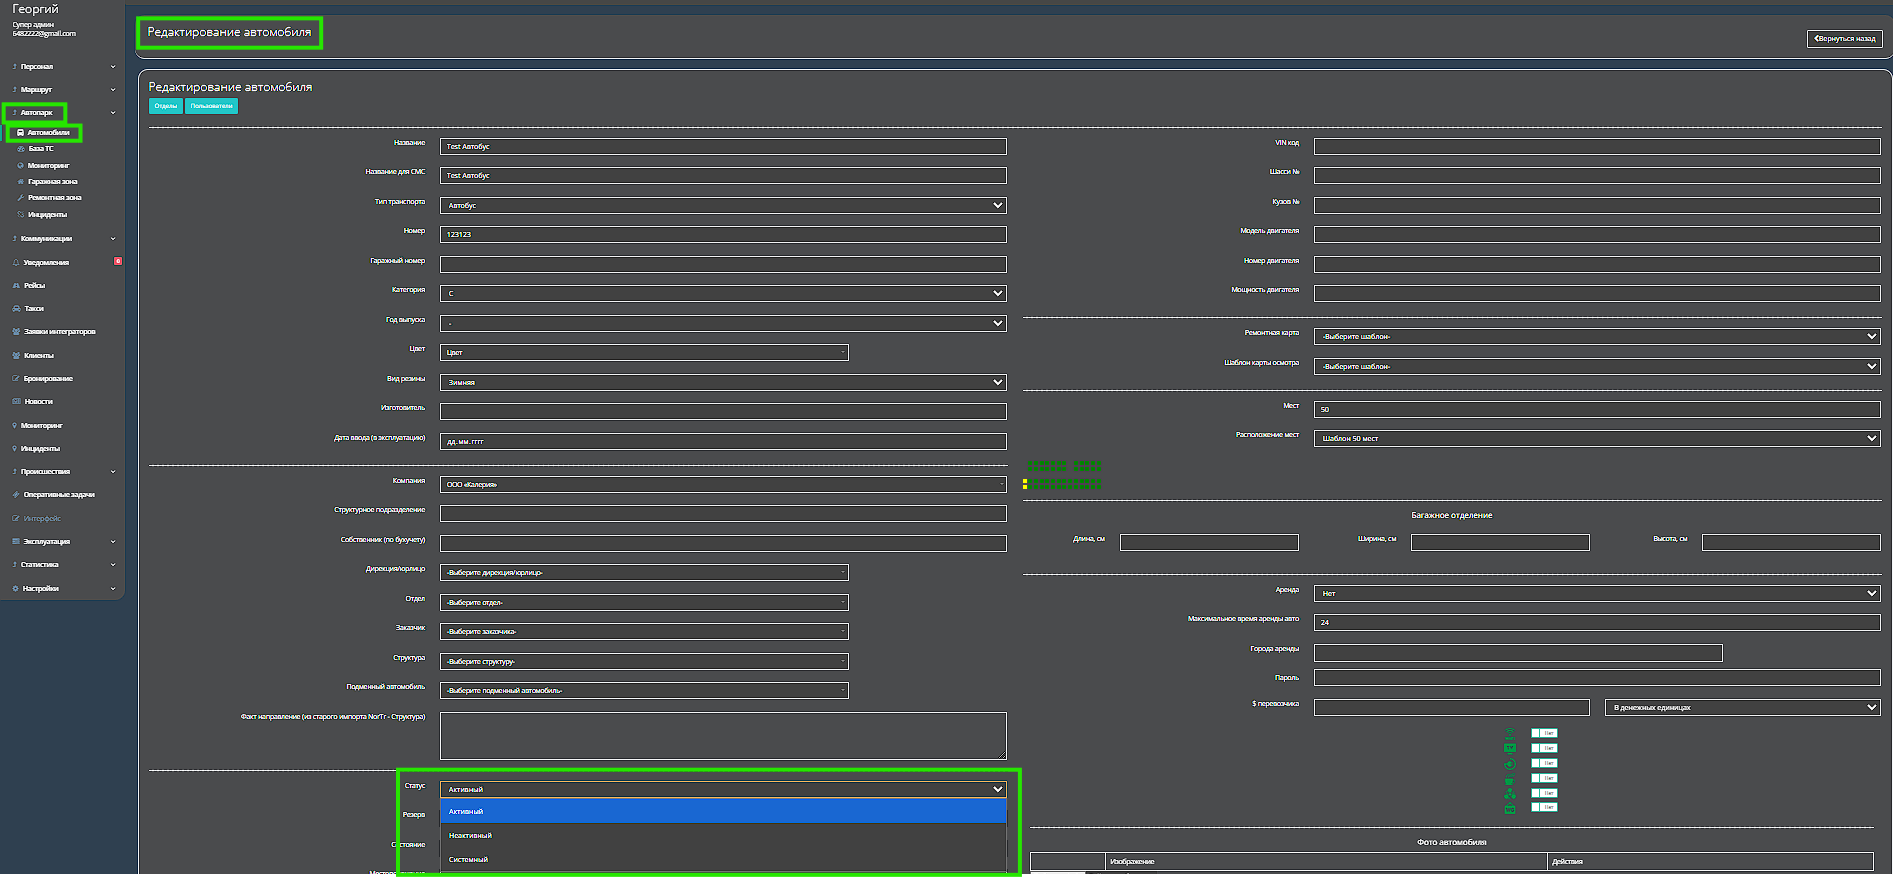Click the Гаражный номер input field
Image resolution: width=1893 pixels, height=877 pixels.
(x=722, y=264)
